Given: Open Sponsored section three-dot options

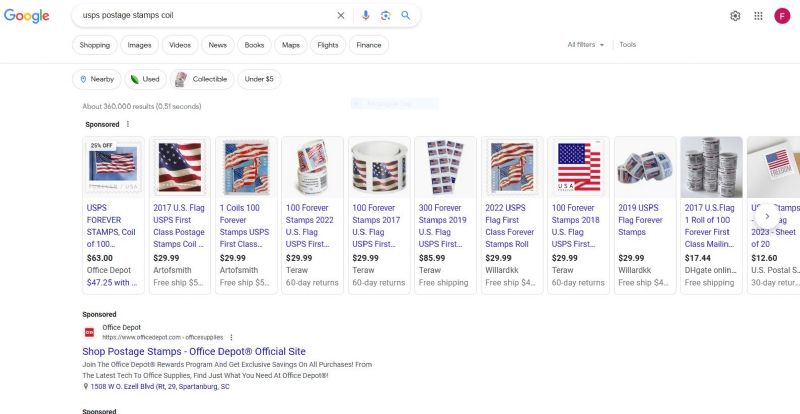Looking at the screenshot, I should [x=128, y=124].
